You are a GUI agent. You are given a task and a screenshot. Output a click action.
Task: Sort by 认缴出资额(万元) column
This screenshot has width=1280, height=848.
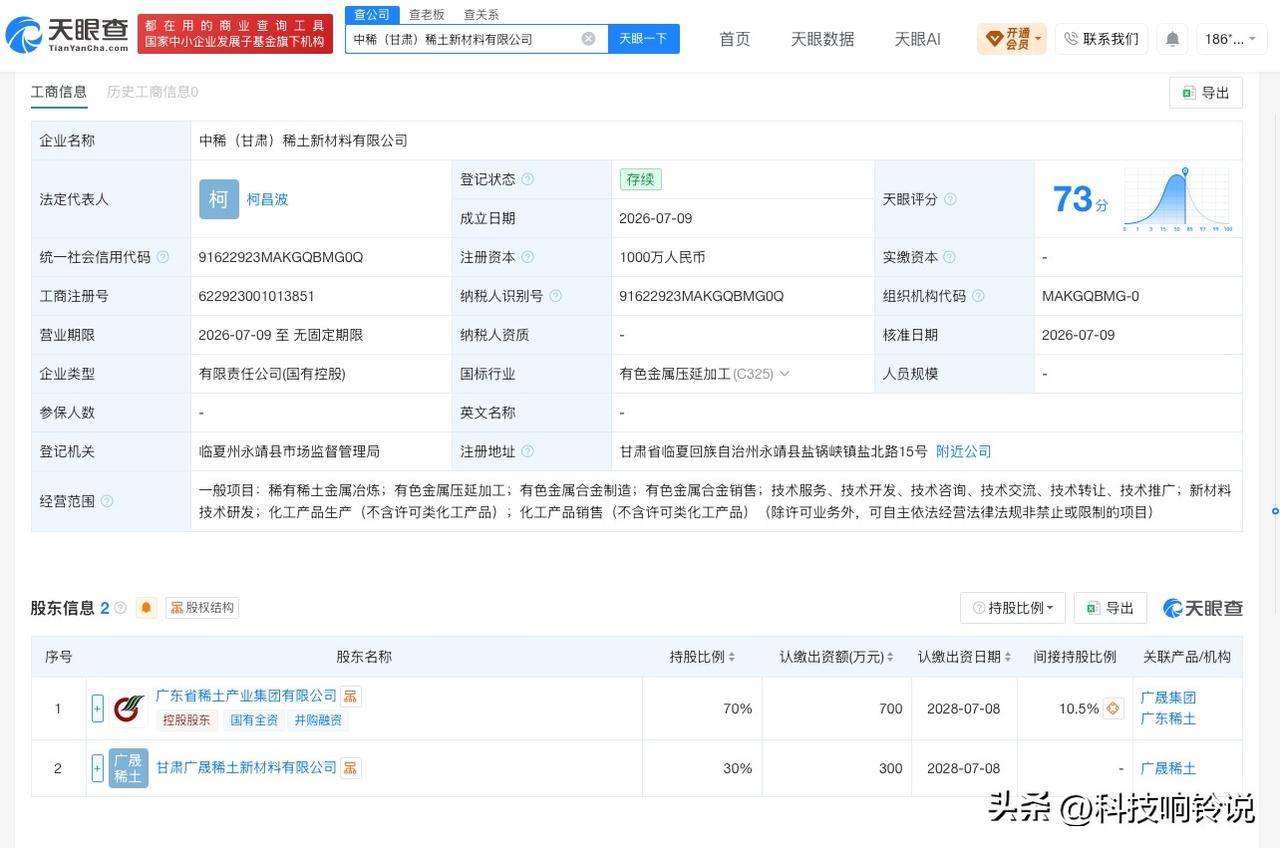(890, 657)
